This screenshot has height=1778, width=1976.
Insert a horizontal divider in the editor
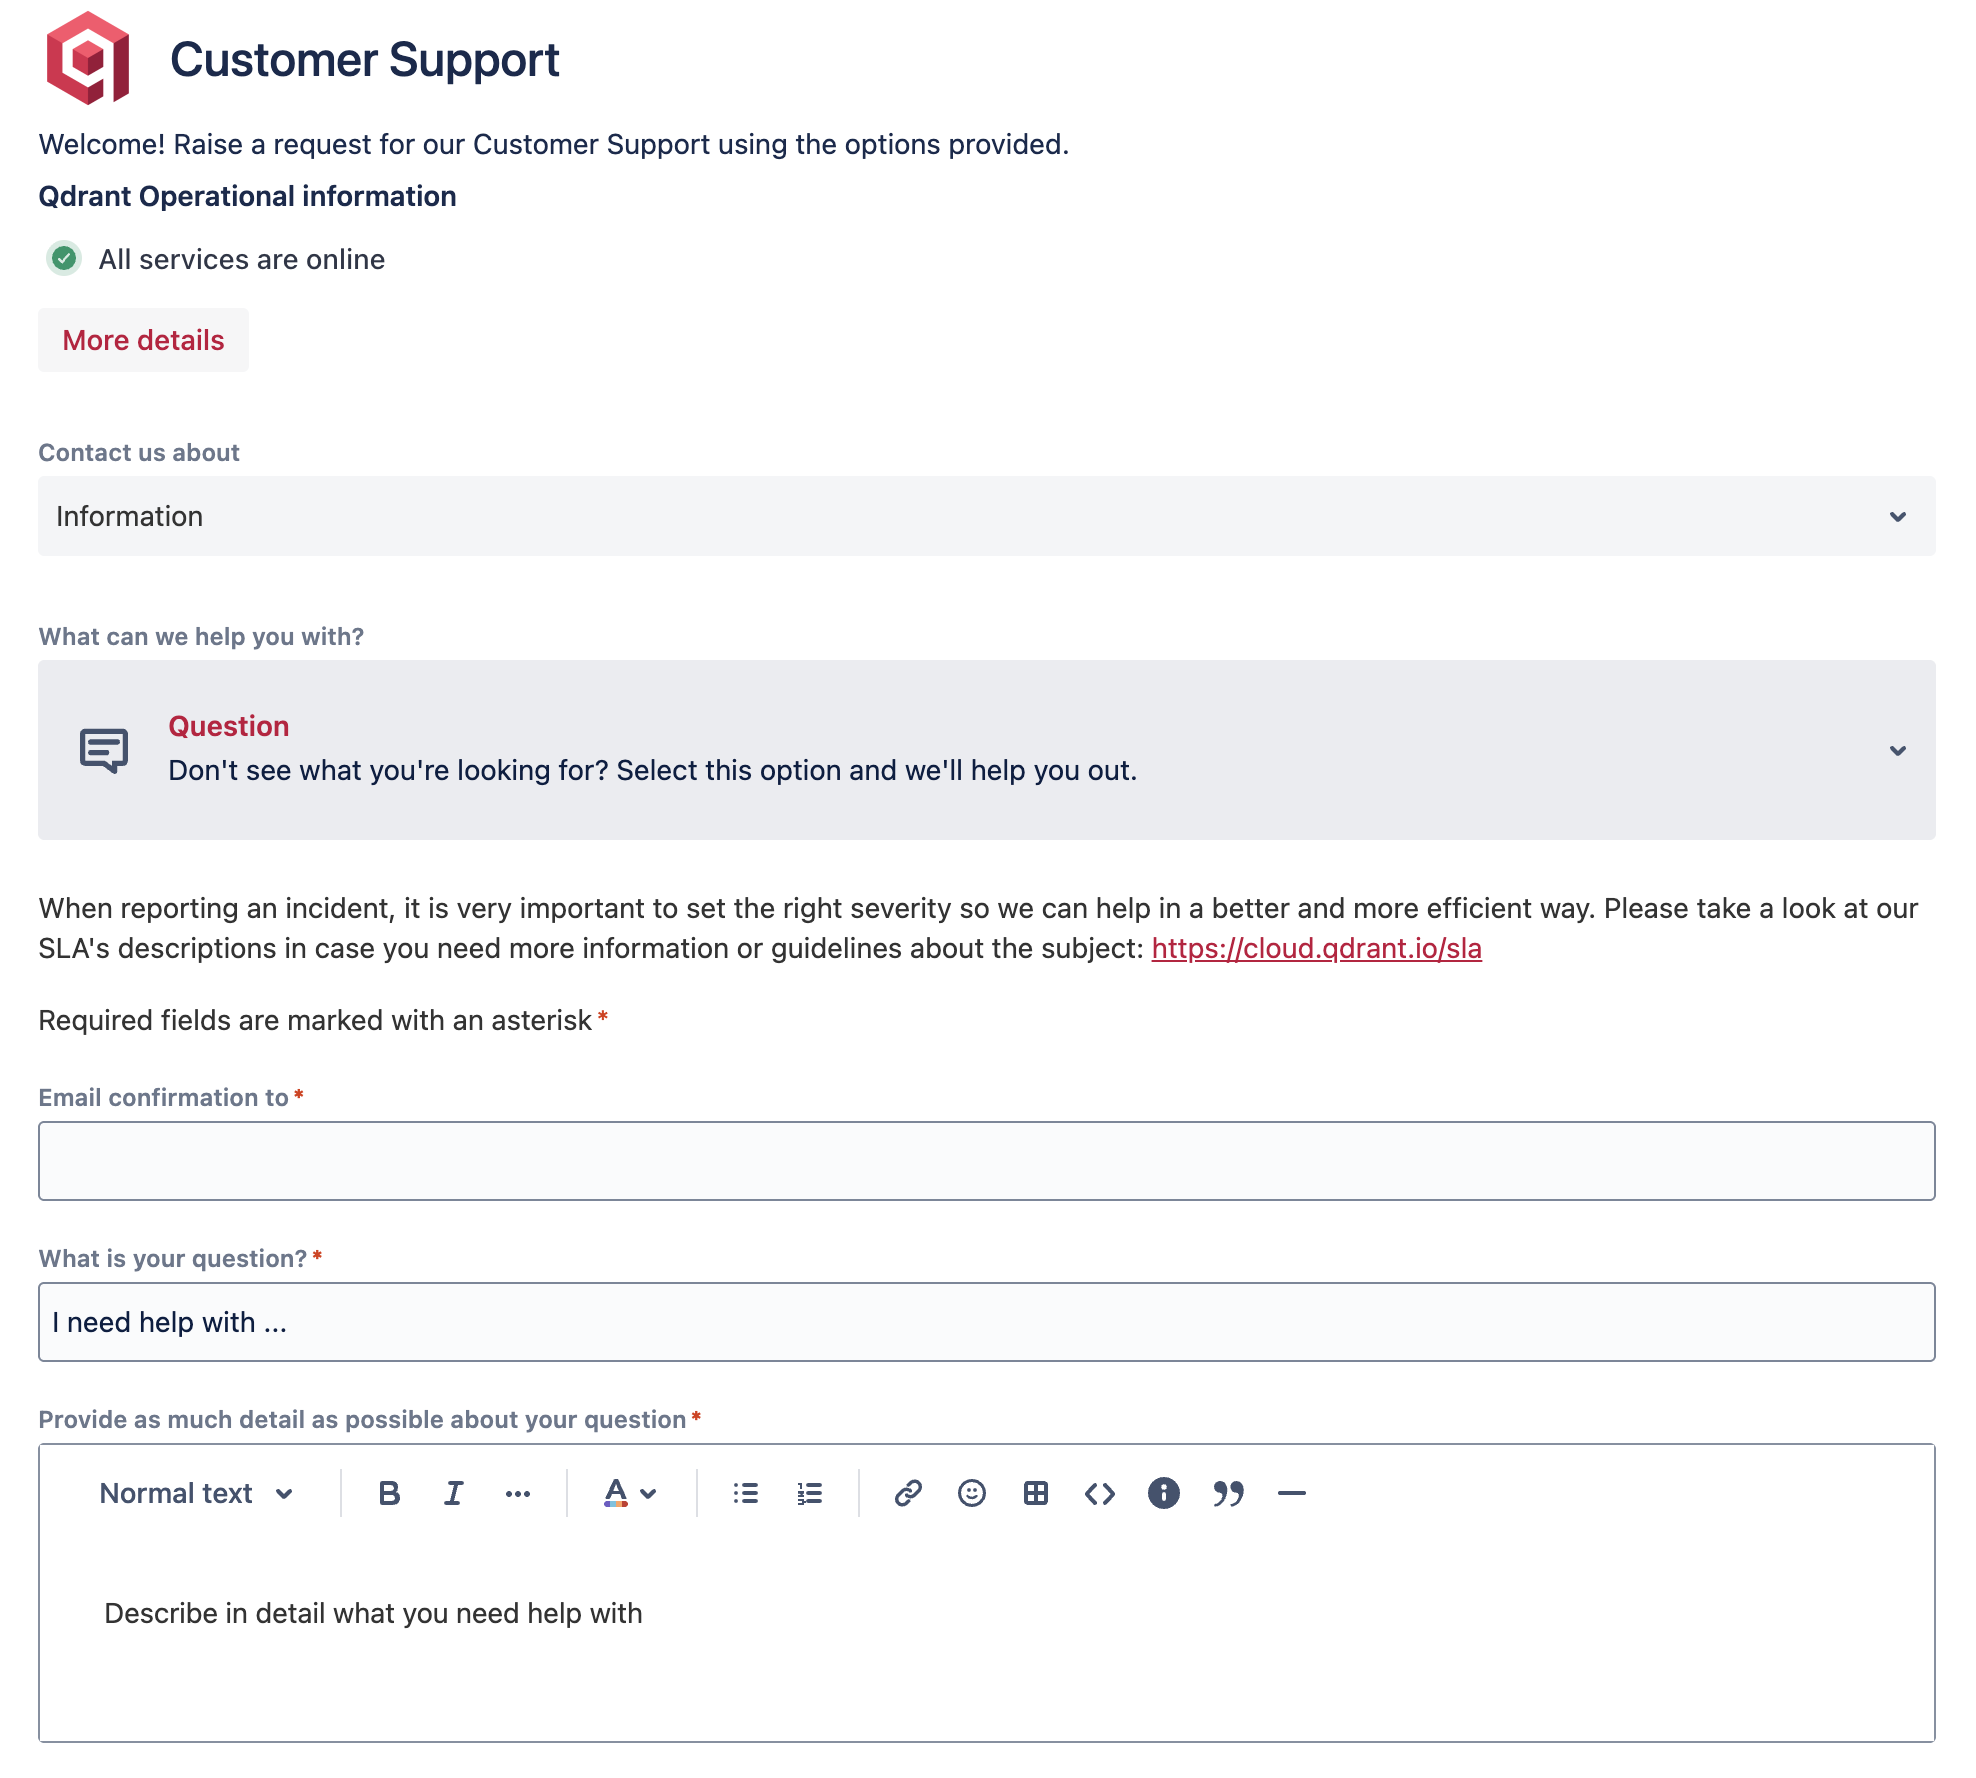(1291, 1493)
